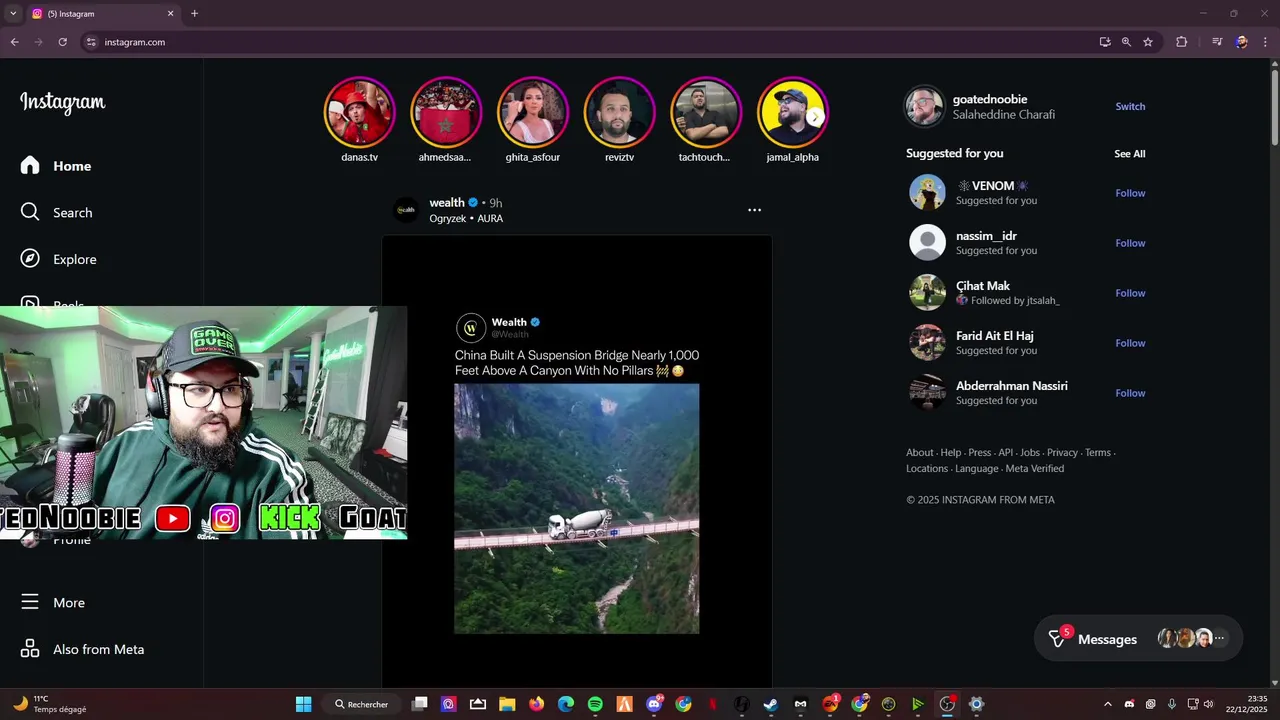View reviztv story
The height and width of the screenshot is (720, 1280).
619,112
